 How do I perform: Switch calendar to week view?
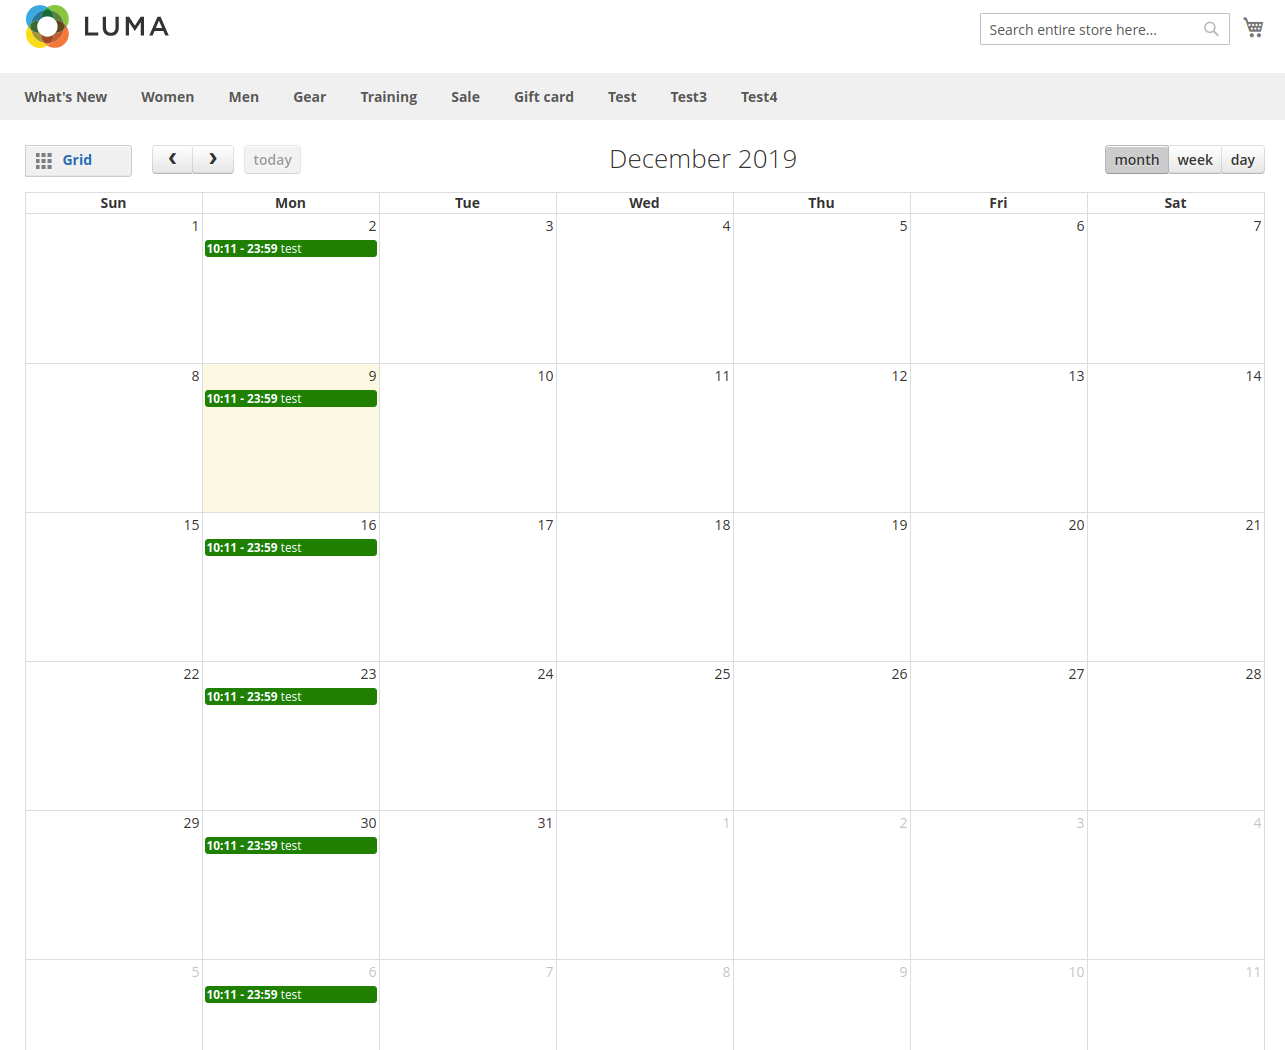[1194, 160]
